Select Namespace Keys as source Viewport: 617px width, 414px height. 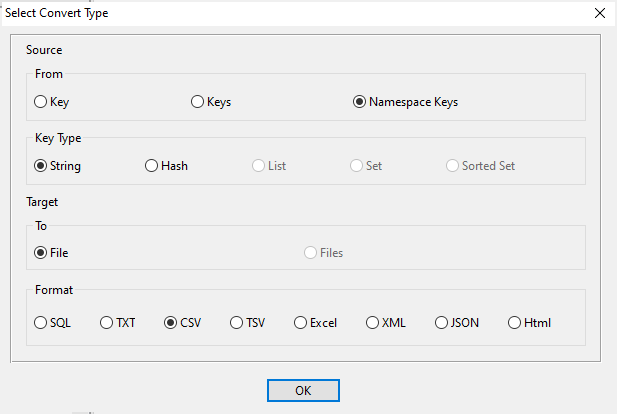point(359,101)
